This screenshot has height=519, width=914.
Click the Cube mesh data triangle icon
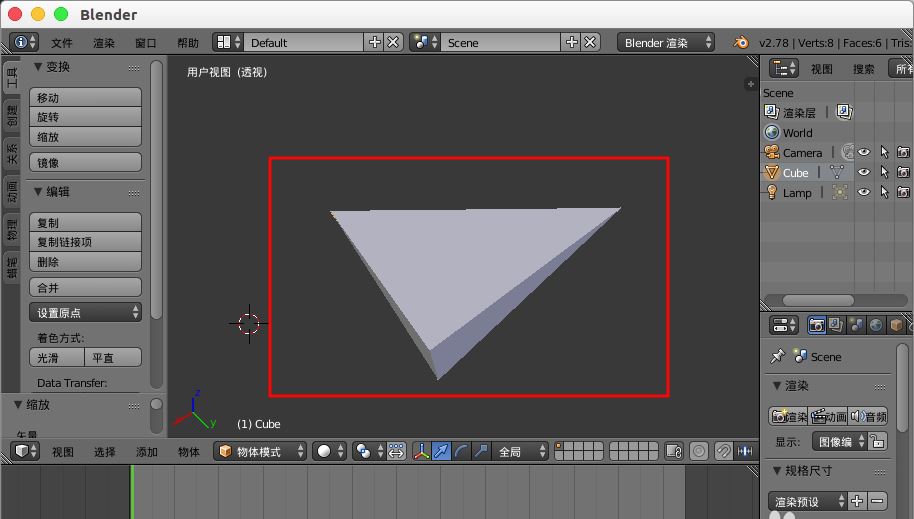pos(837,172)
